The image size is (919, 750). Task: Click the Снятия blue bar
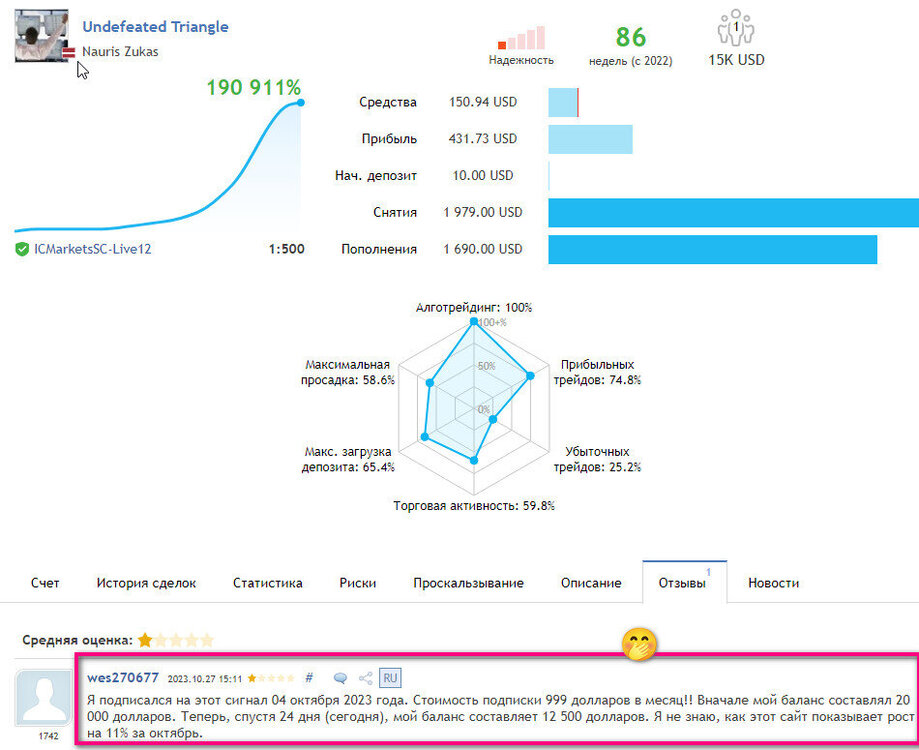pyautogui.click(x=734, y=213)
